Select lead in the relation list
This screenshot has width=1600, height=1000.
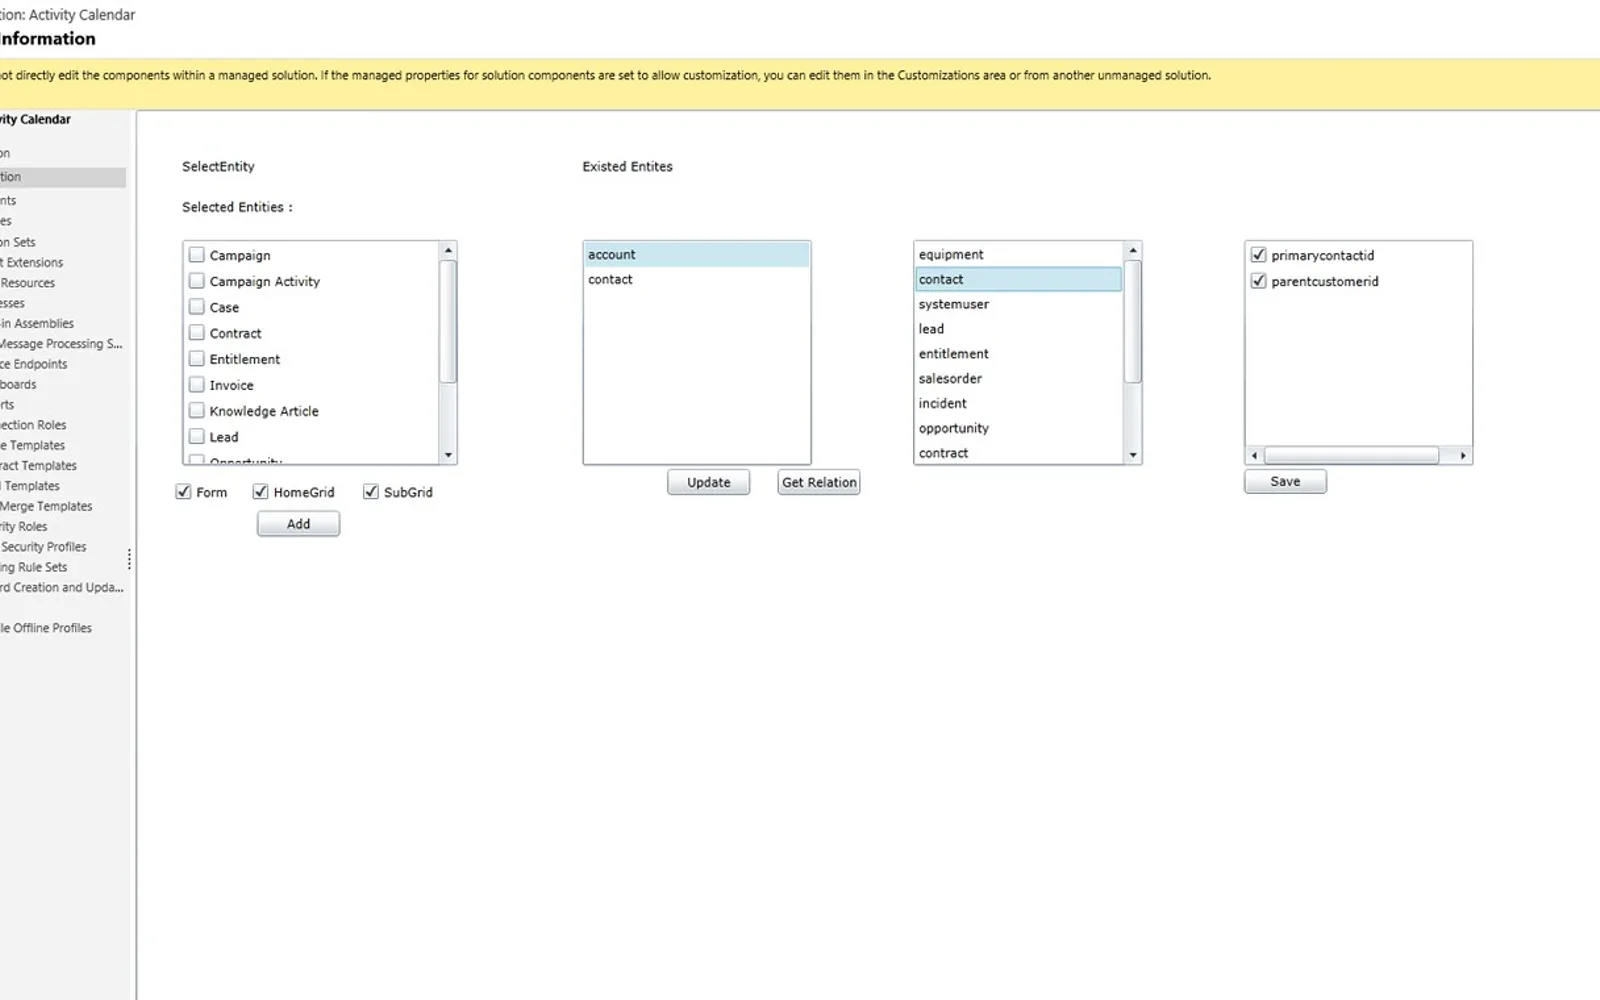pyautogui.click(x=1018, y=329)
